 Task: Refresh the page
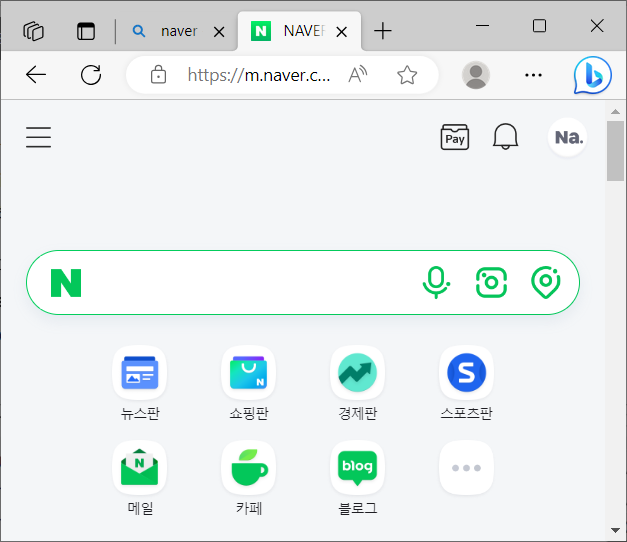91,75
